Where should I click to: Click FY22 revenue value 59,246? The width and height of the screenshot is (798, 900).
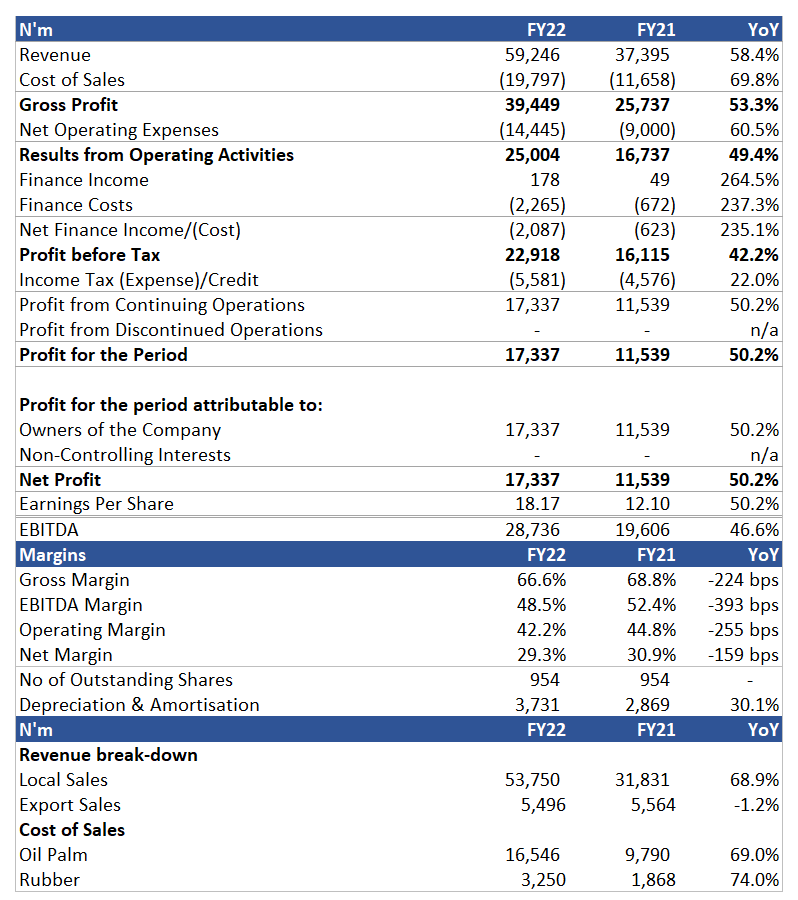point(532,55)
